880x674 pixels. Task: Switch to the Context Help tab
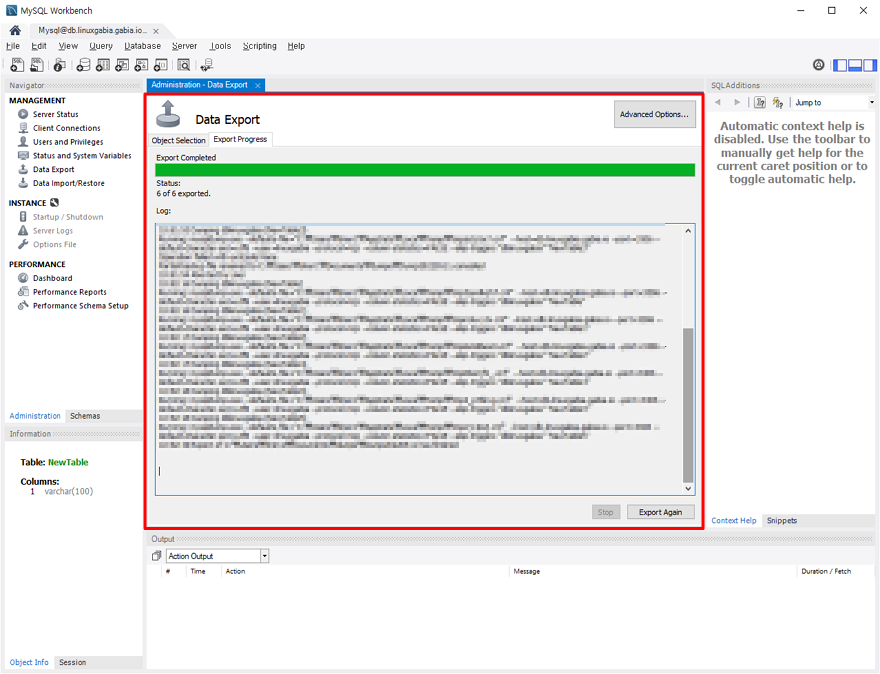tap(734, 521)
